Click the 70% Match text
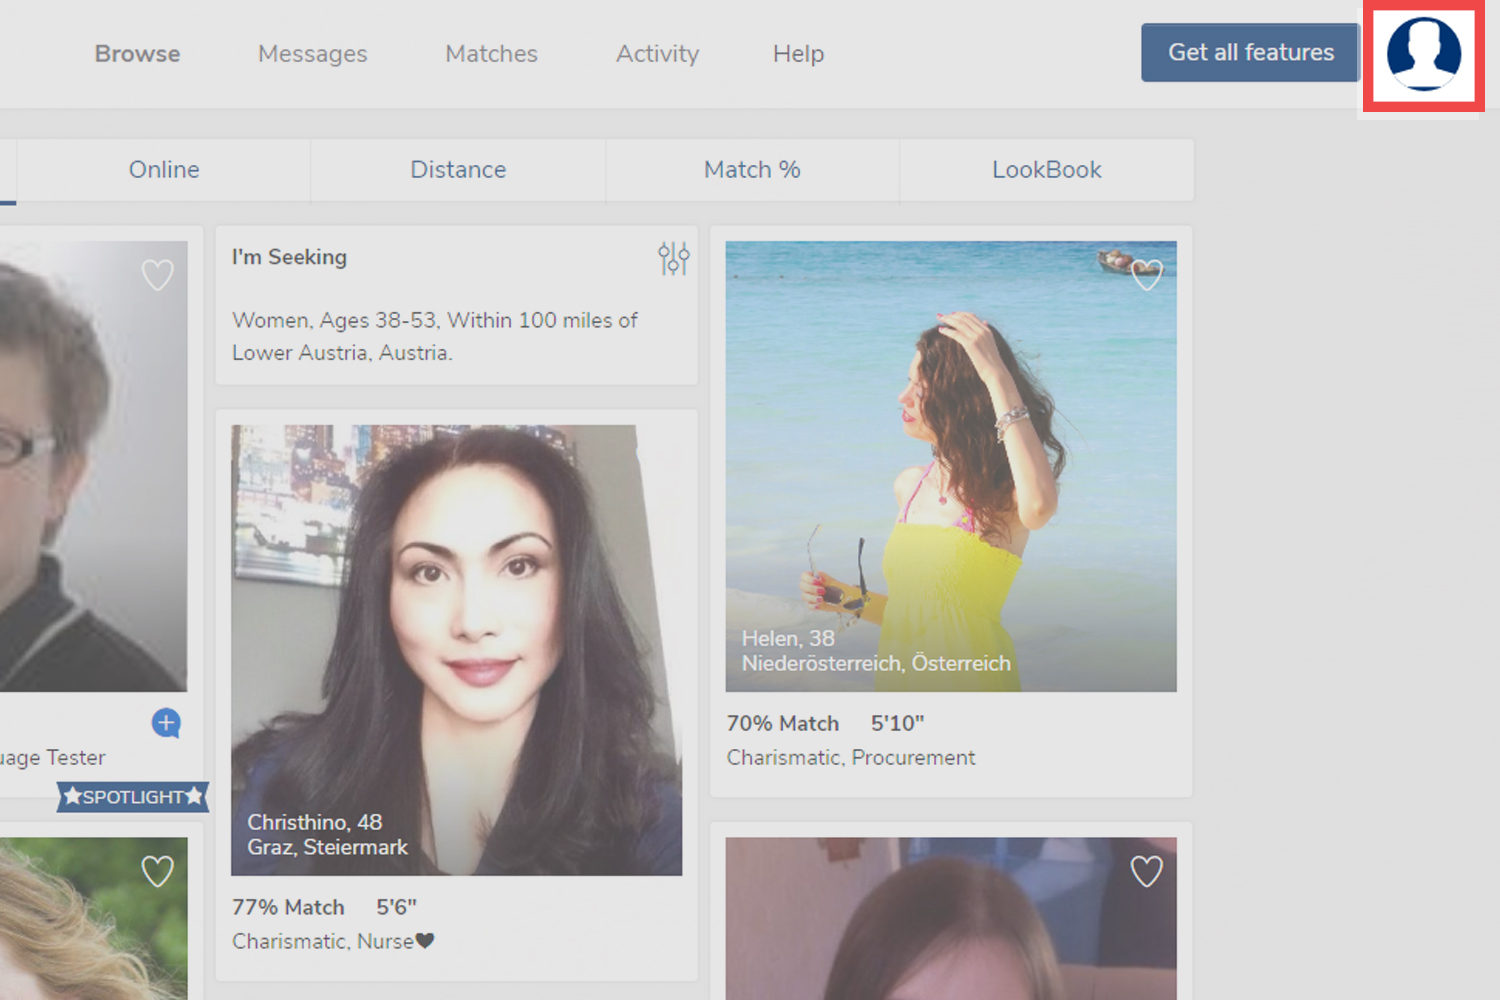 782,723
